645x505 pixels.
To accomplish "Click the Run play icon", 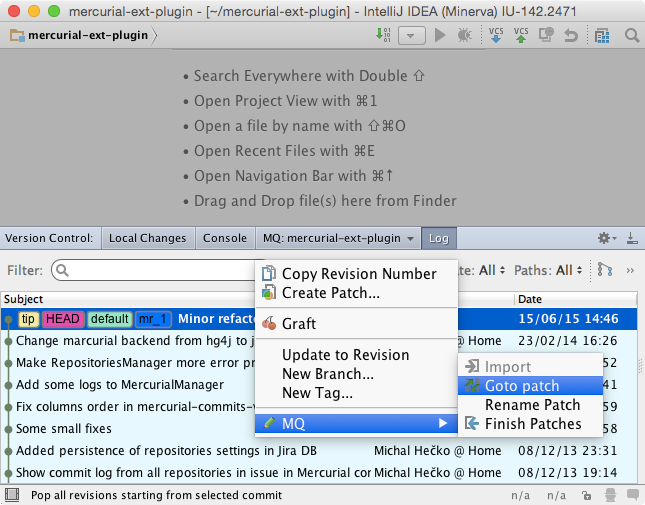I will click(440, 35).
